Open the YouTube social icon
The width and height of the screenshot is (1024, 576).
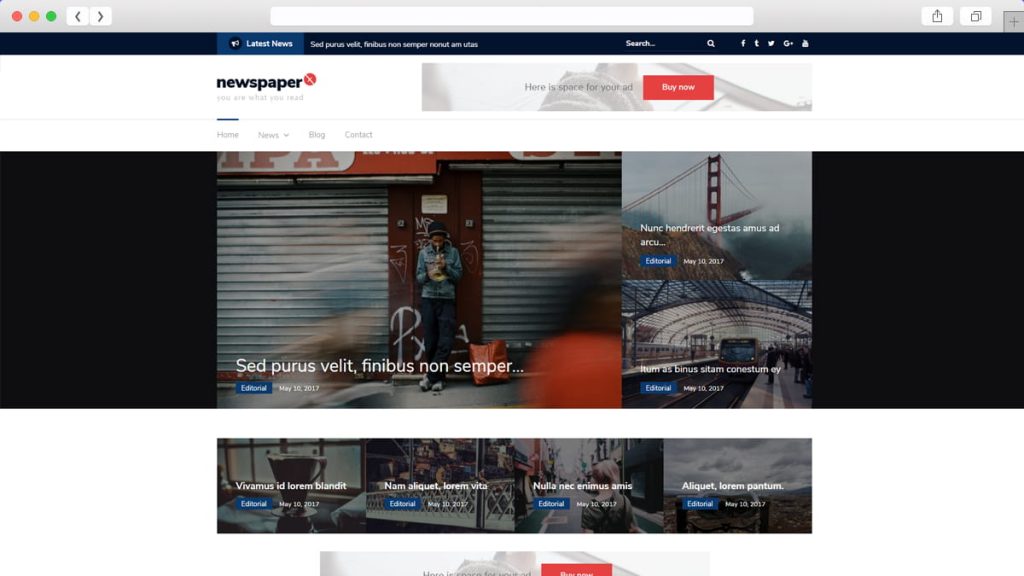(805, 44)
